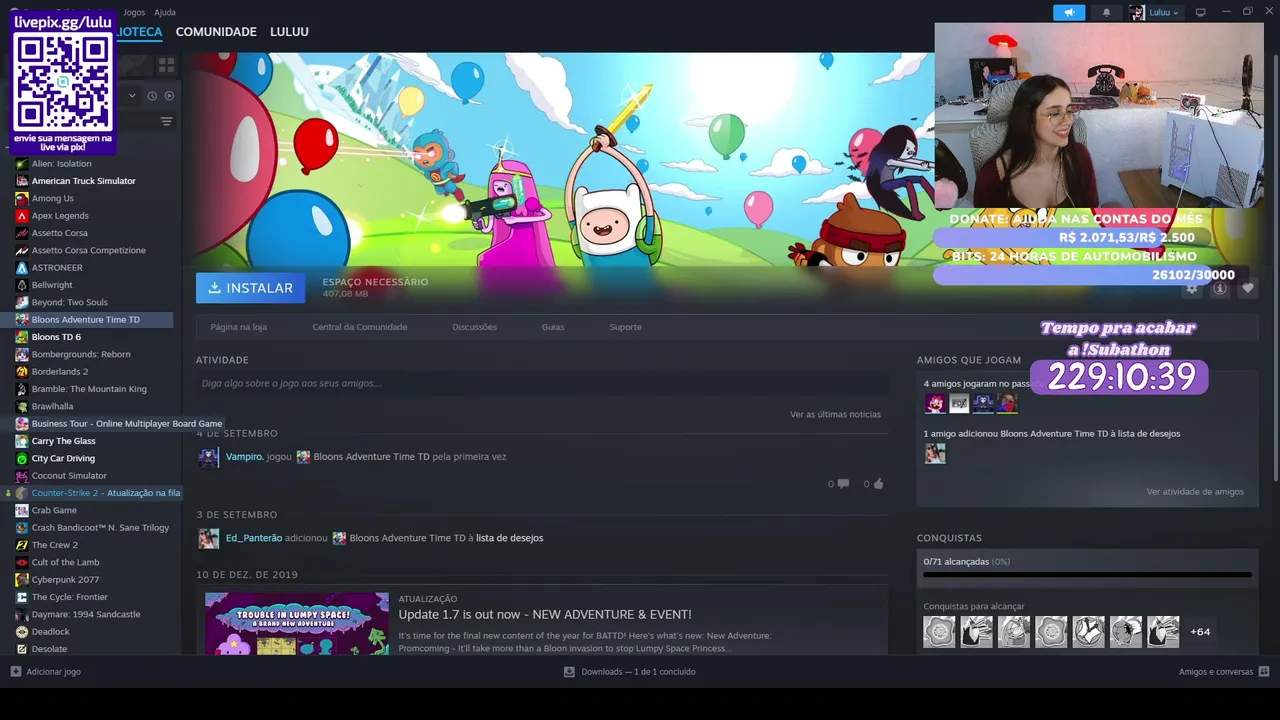Click Ver as últimas notícias link

(835, 414)
